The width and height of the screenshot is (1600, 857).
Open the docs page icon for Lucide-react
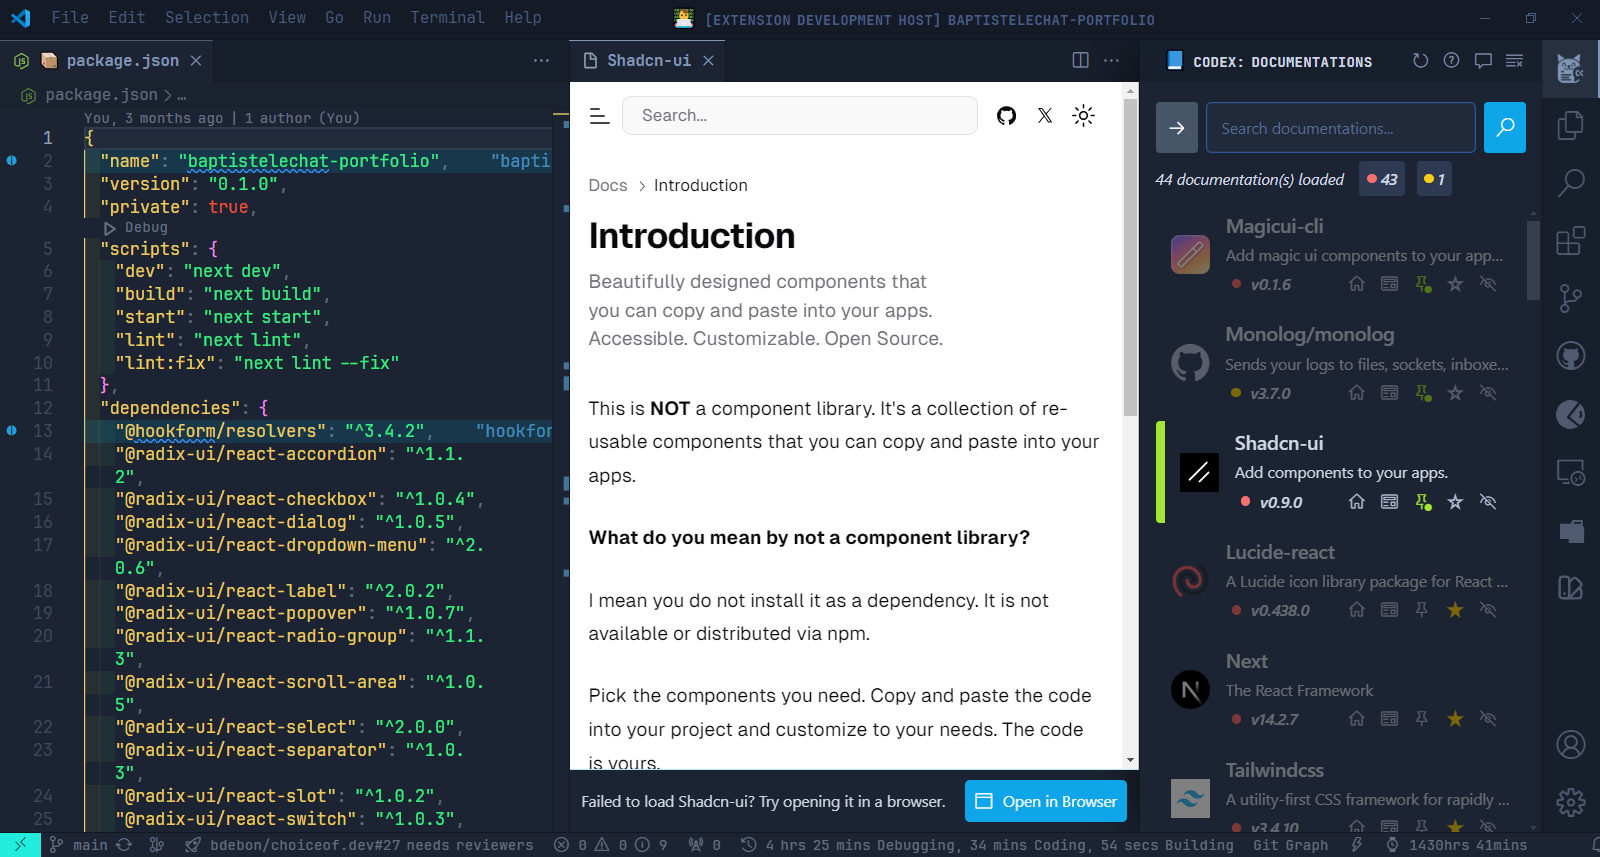[1389, 610]
